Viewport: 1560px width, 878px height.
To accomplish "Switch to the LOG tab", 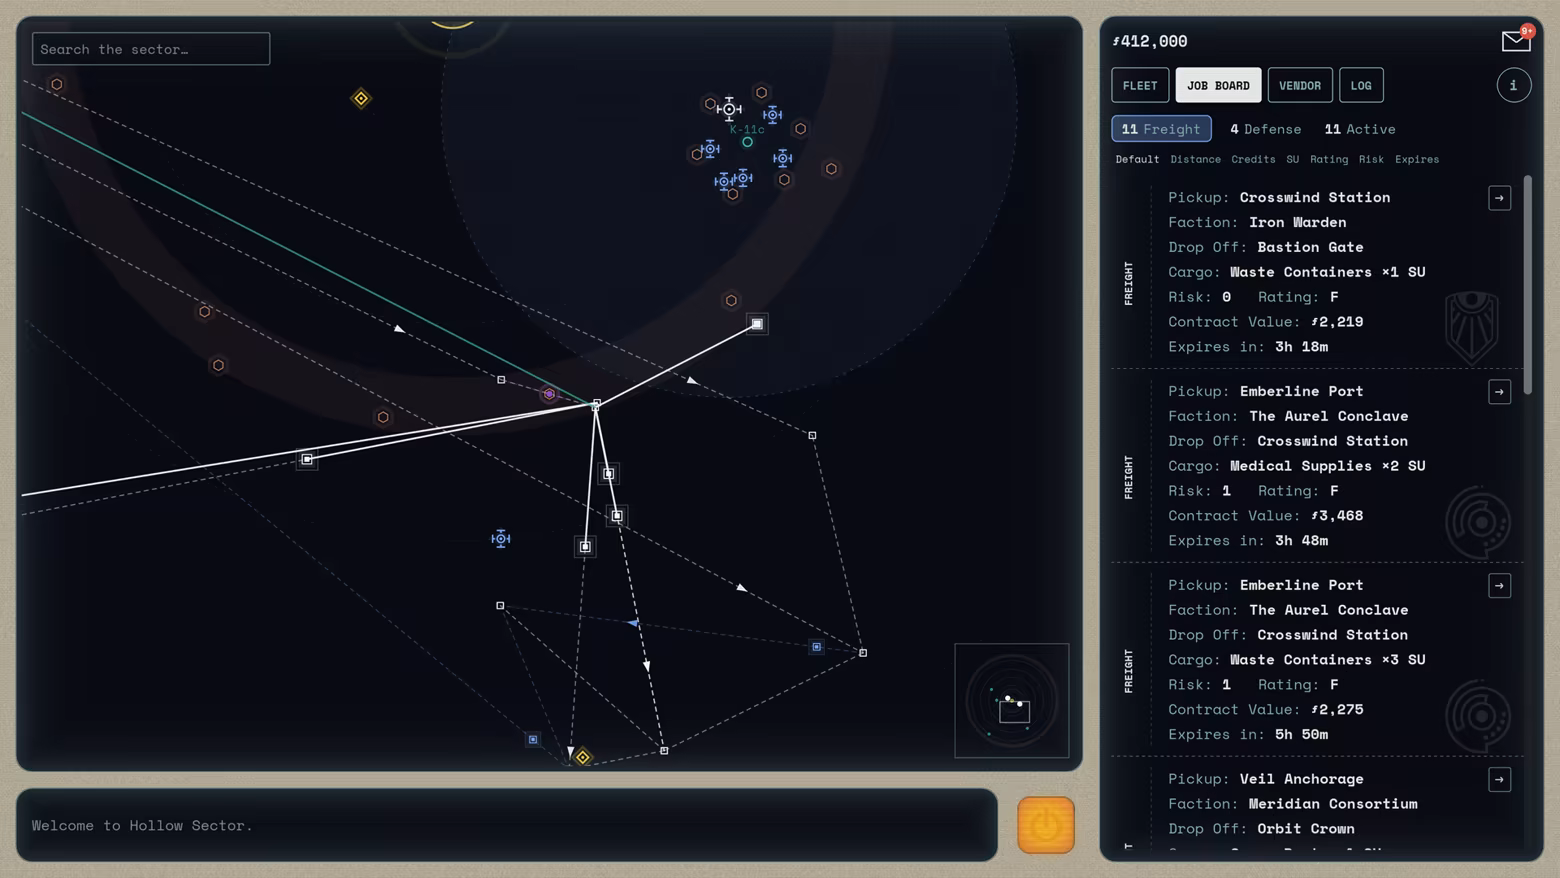I will [x=1361, y=85].
